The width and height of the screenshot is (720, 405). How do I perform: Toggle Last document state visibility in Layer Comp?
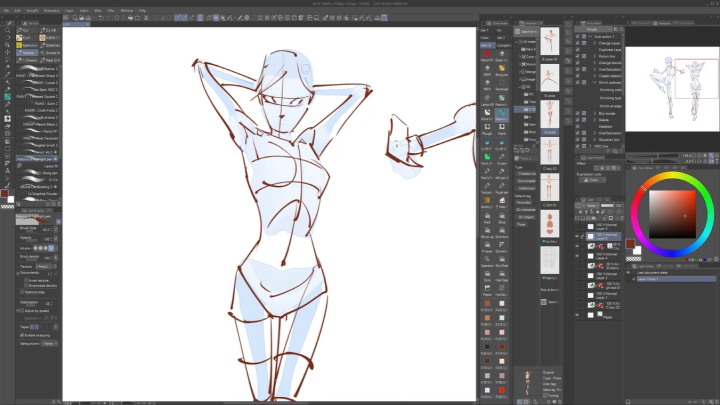[x=629, y=273]
